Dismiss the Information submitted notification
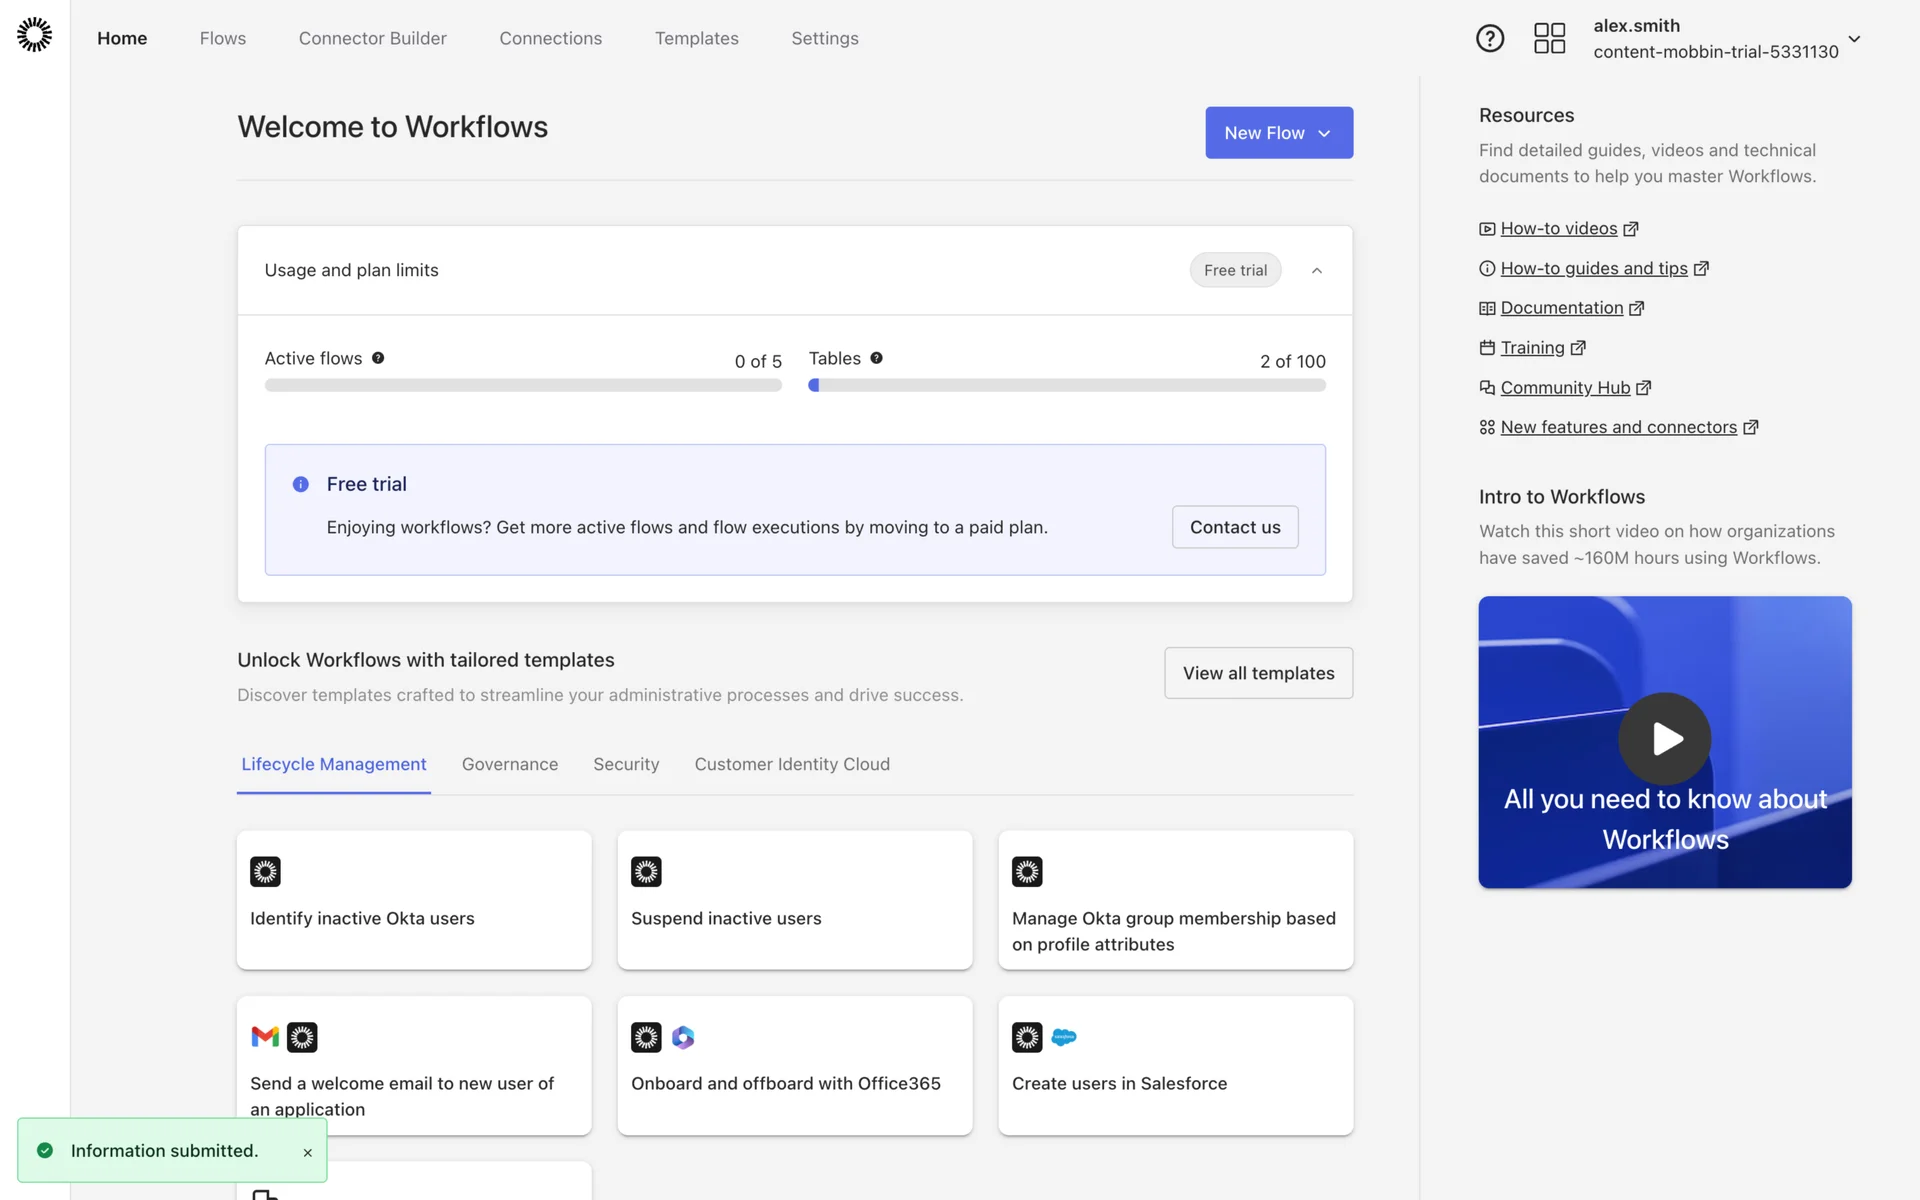The width and height of the screenshot is (1920, 1200). (307, 1153)
